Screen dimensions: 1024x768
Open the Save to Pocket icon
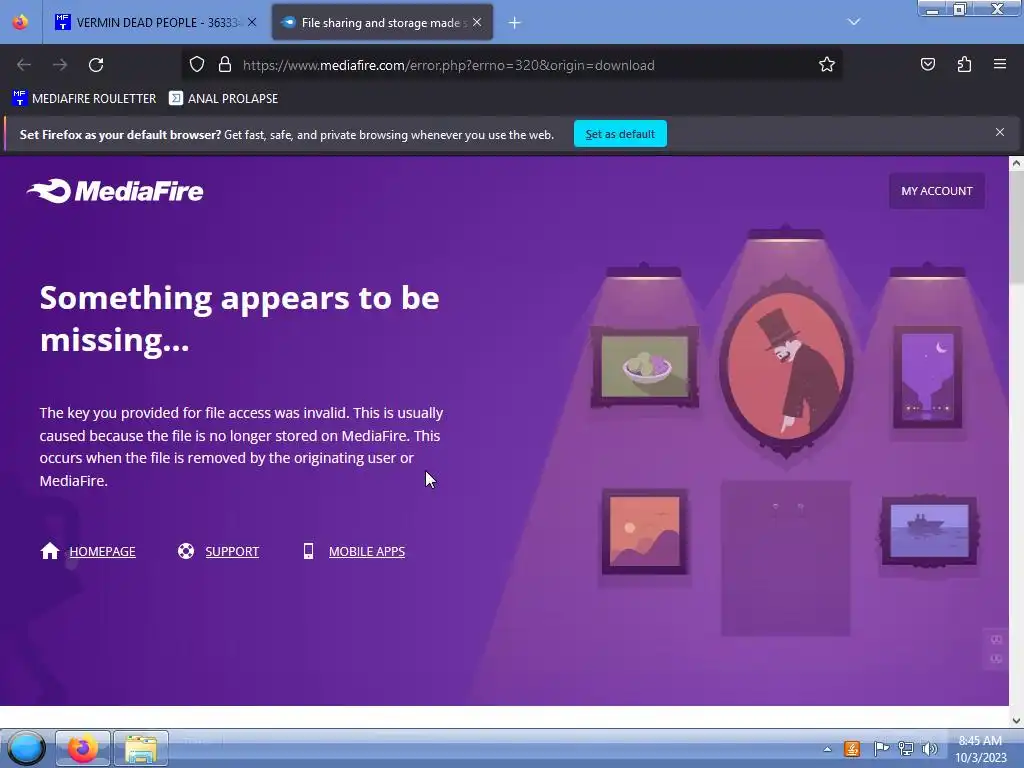927,64
